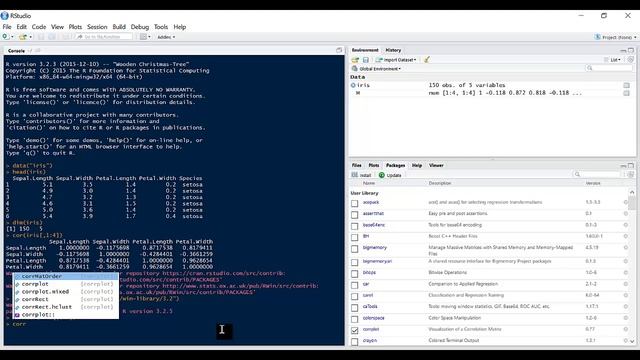The width and height of the screenshot is (640, 360).
Task: Open the Tools menu
Action: coord(161,27)
